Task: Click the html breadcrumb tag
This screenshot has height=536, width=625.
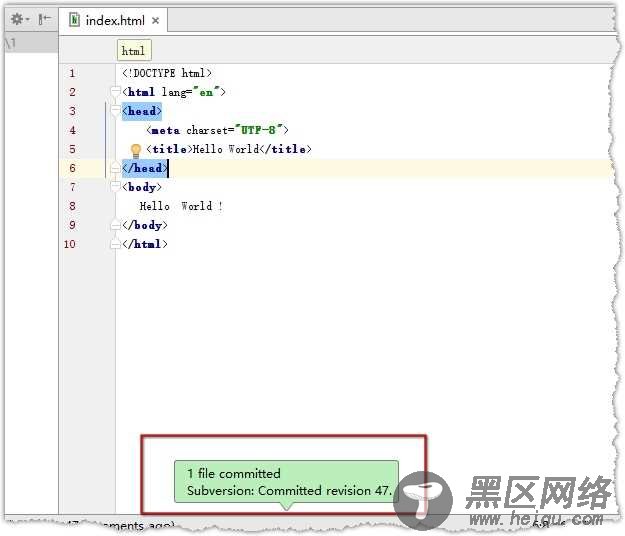Action: tap(134, 51)
